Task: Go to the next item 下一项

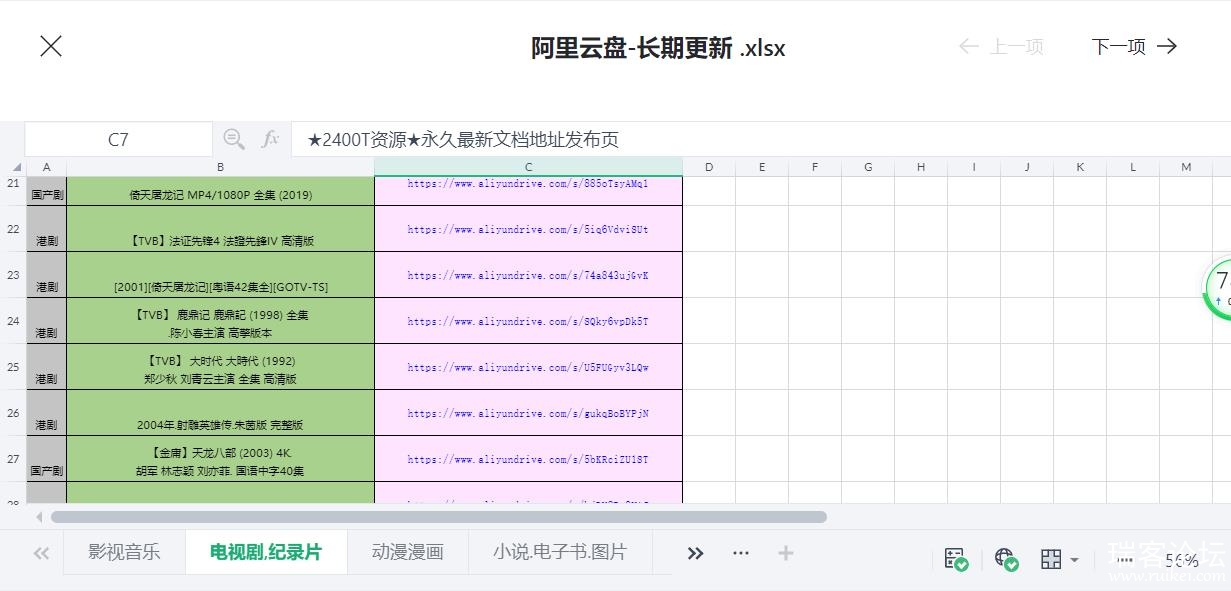Action: 1135,47
